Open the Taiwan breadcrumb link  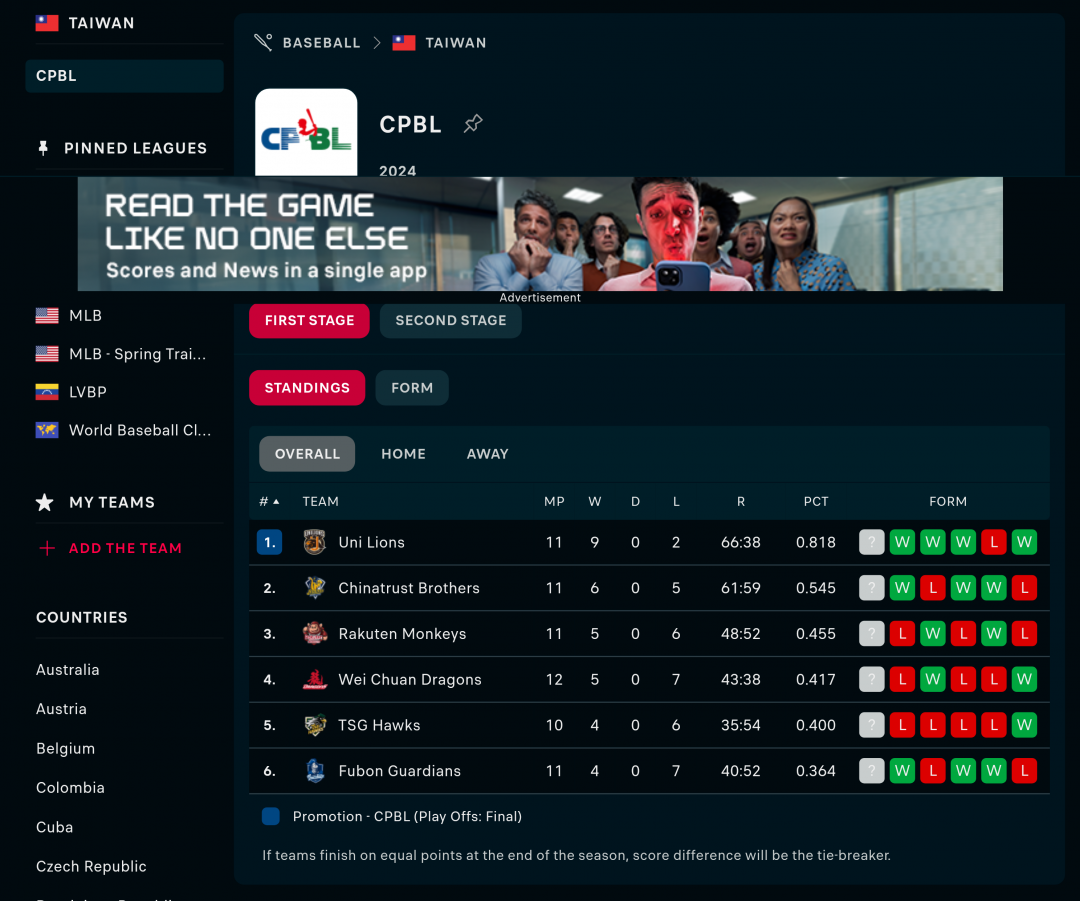(x=455, y=43)
